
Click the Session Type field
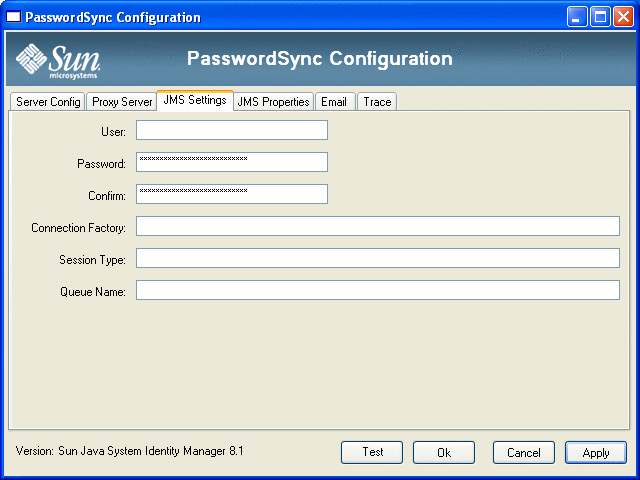378,258
